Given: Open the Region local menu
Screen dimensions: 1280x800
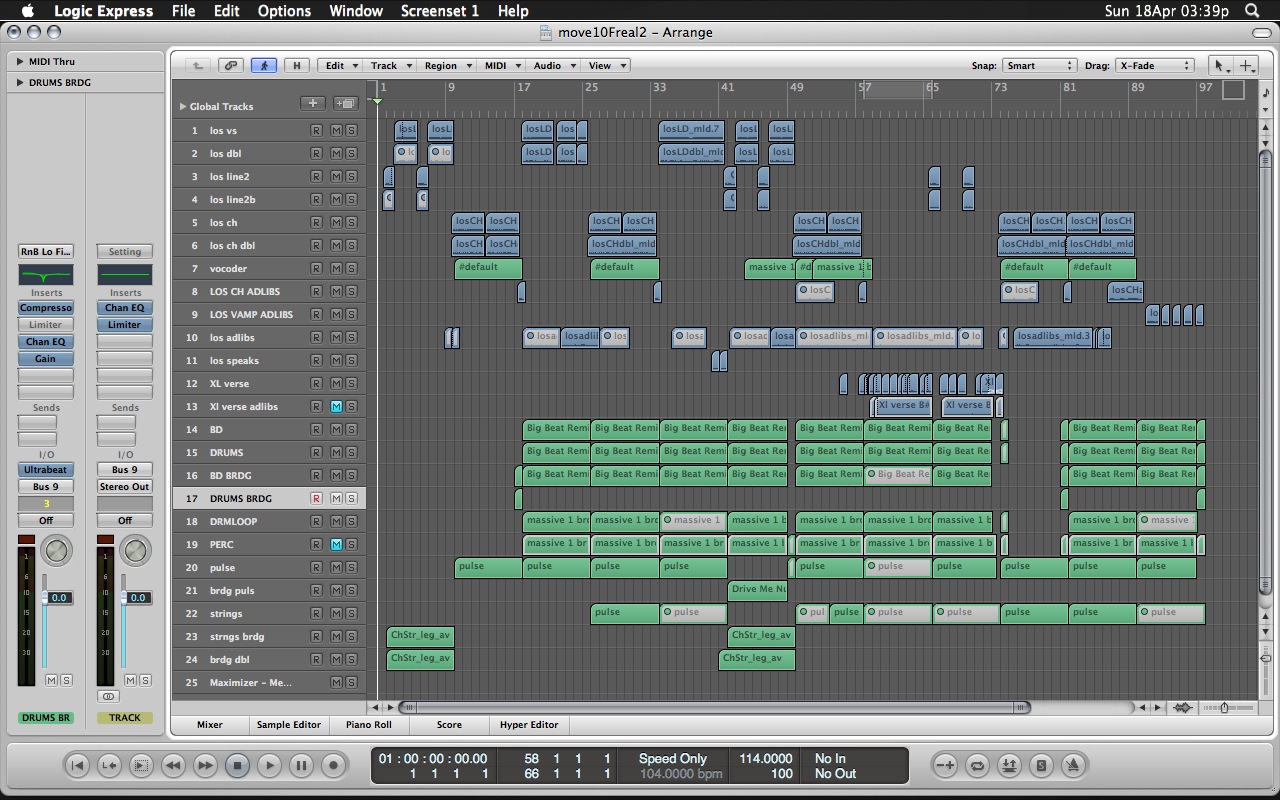Looking at the screenshot, I should [445, 66].
